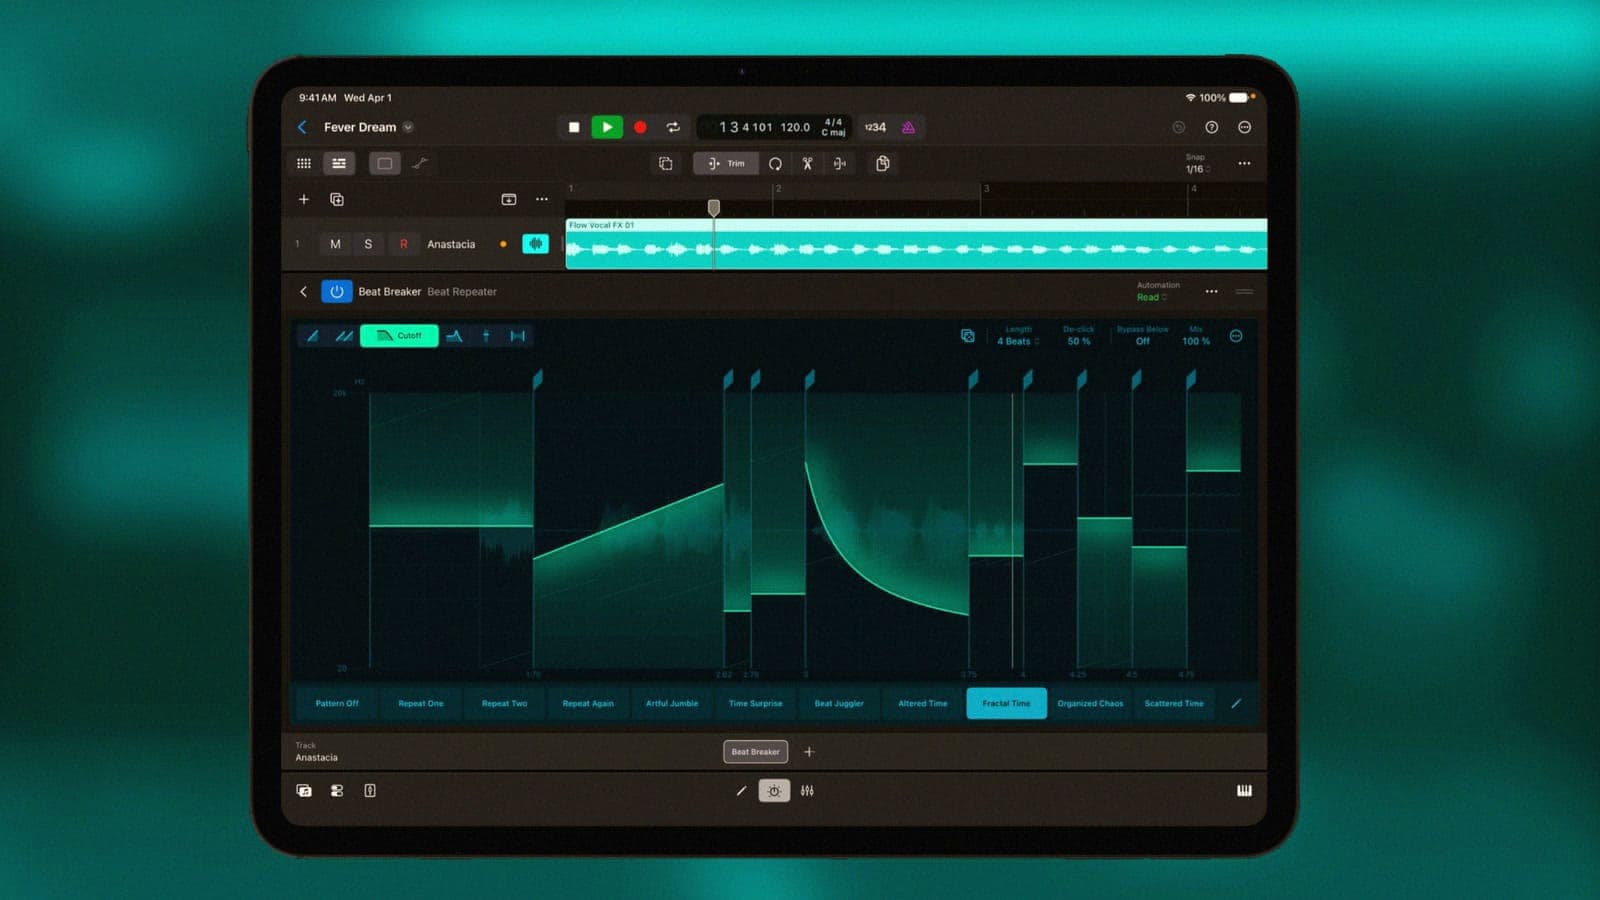This screenshot has width=1600, height=900.
Task: Stop playback with the stop button
Action: click(574, 127)
